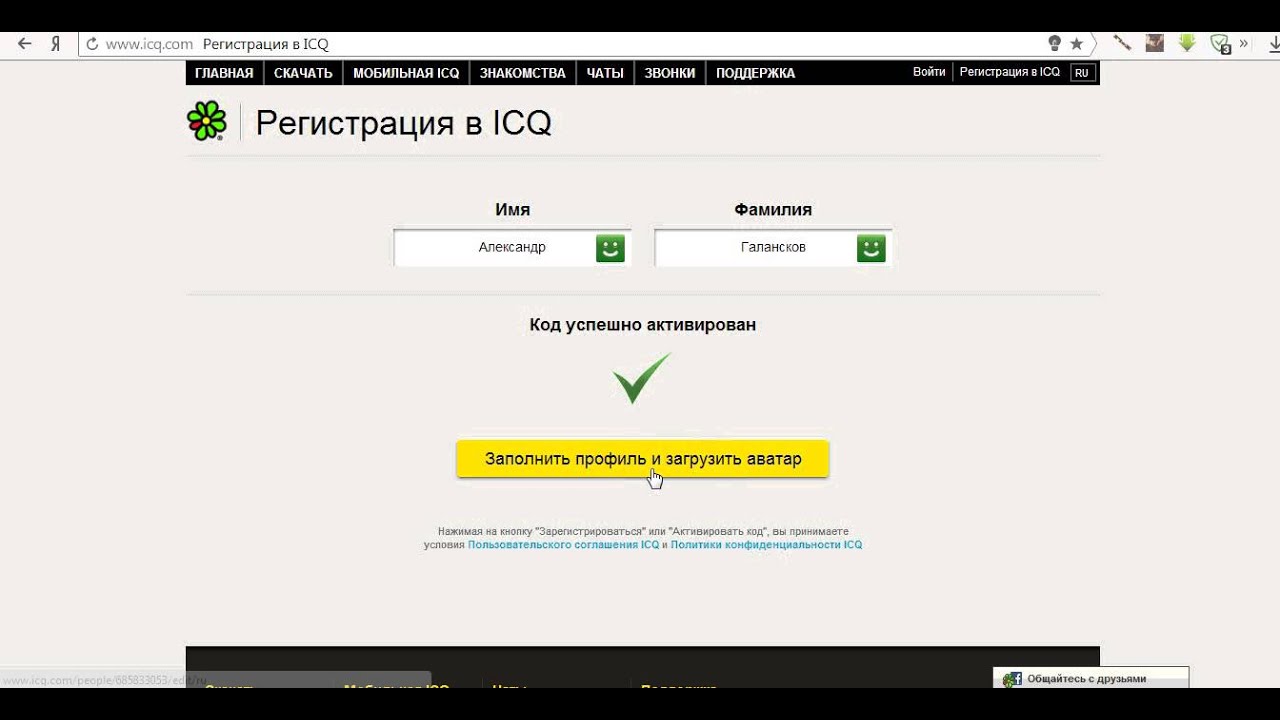The width and height of the screenshot is (1280, 720).
Task: Go to МОБИЛЬНАЯ ICQ section
Action: click(x=406, y=73)
